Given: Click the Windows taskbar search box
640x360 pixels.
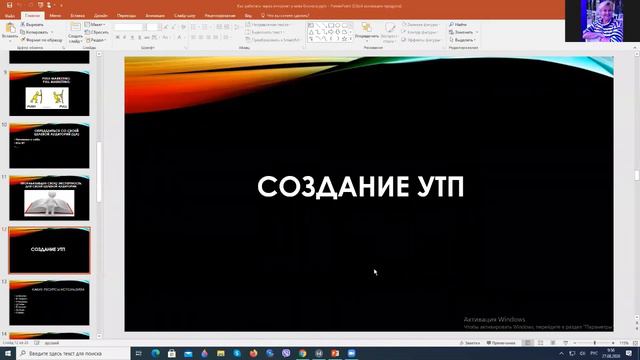Looking at the screenshot, I should pos(73,353).
